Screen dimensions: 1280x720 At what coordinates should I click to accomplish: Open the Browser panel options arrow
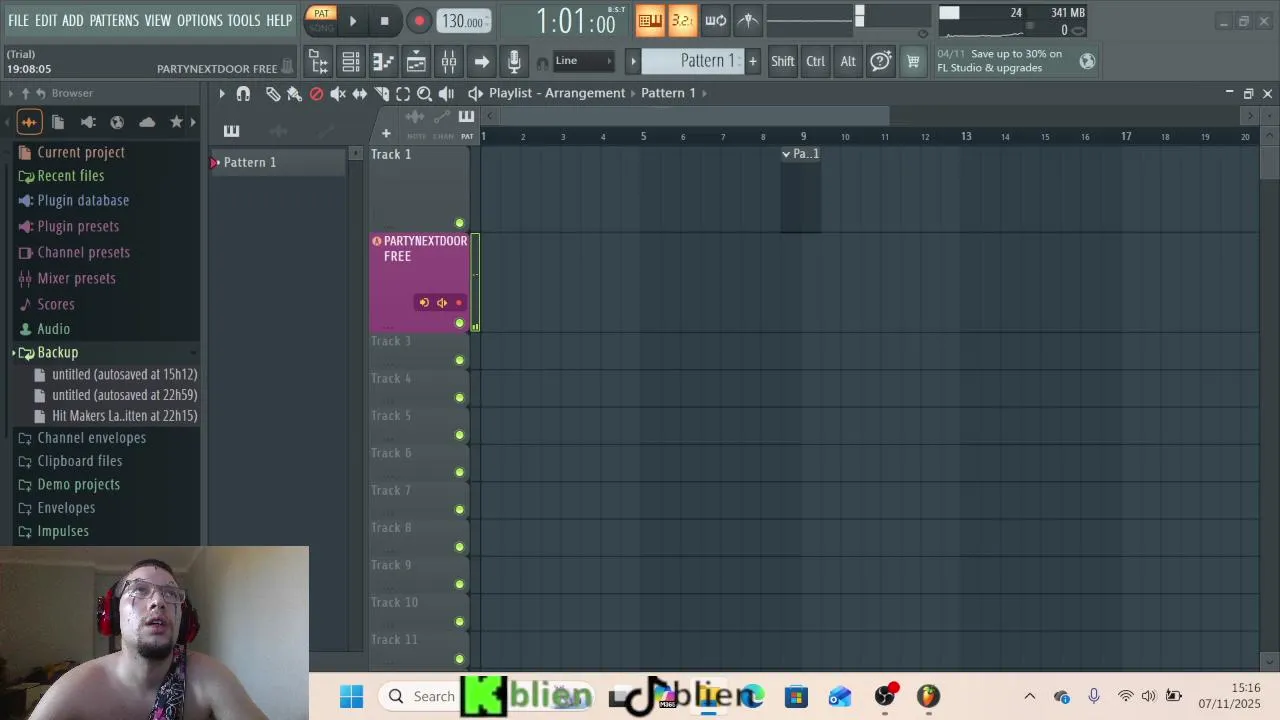pyautogui.click(x=10, y=93)
